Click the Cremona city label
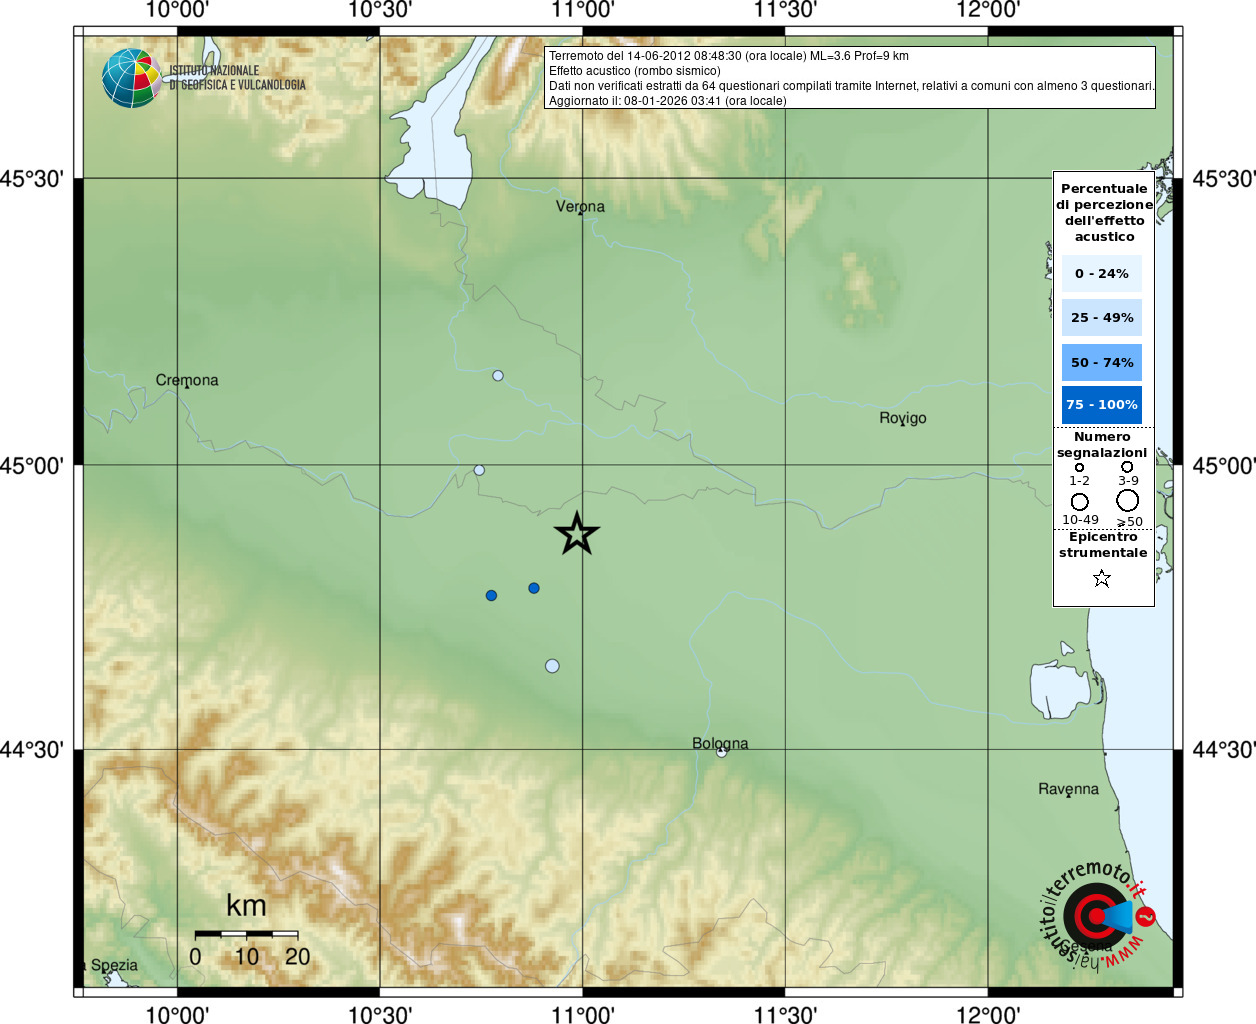 coord(187,380)
